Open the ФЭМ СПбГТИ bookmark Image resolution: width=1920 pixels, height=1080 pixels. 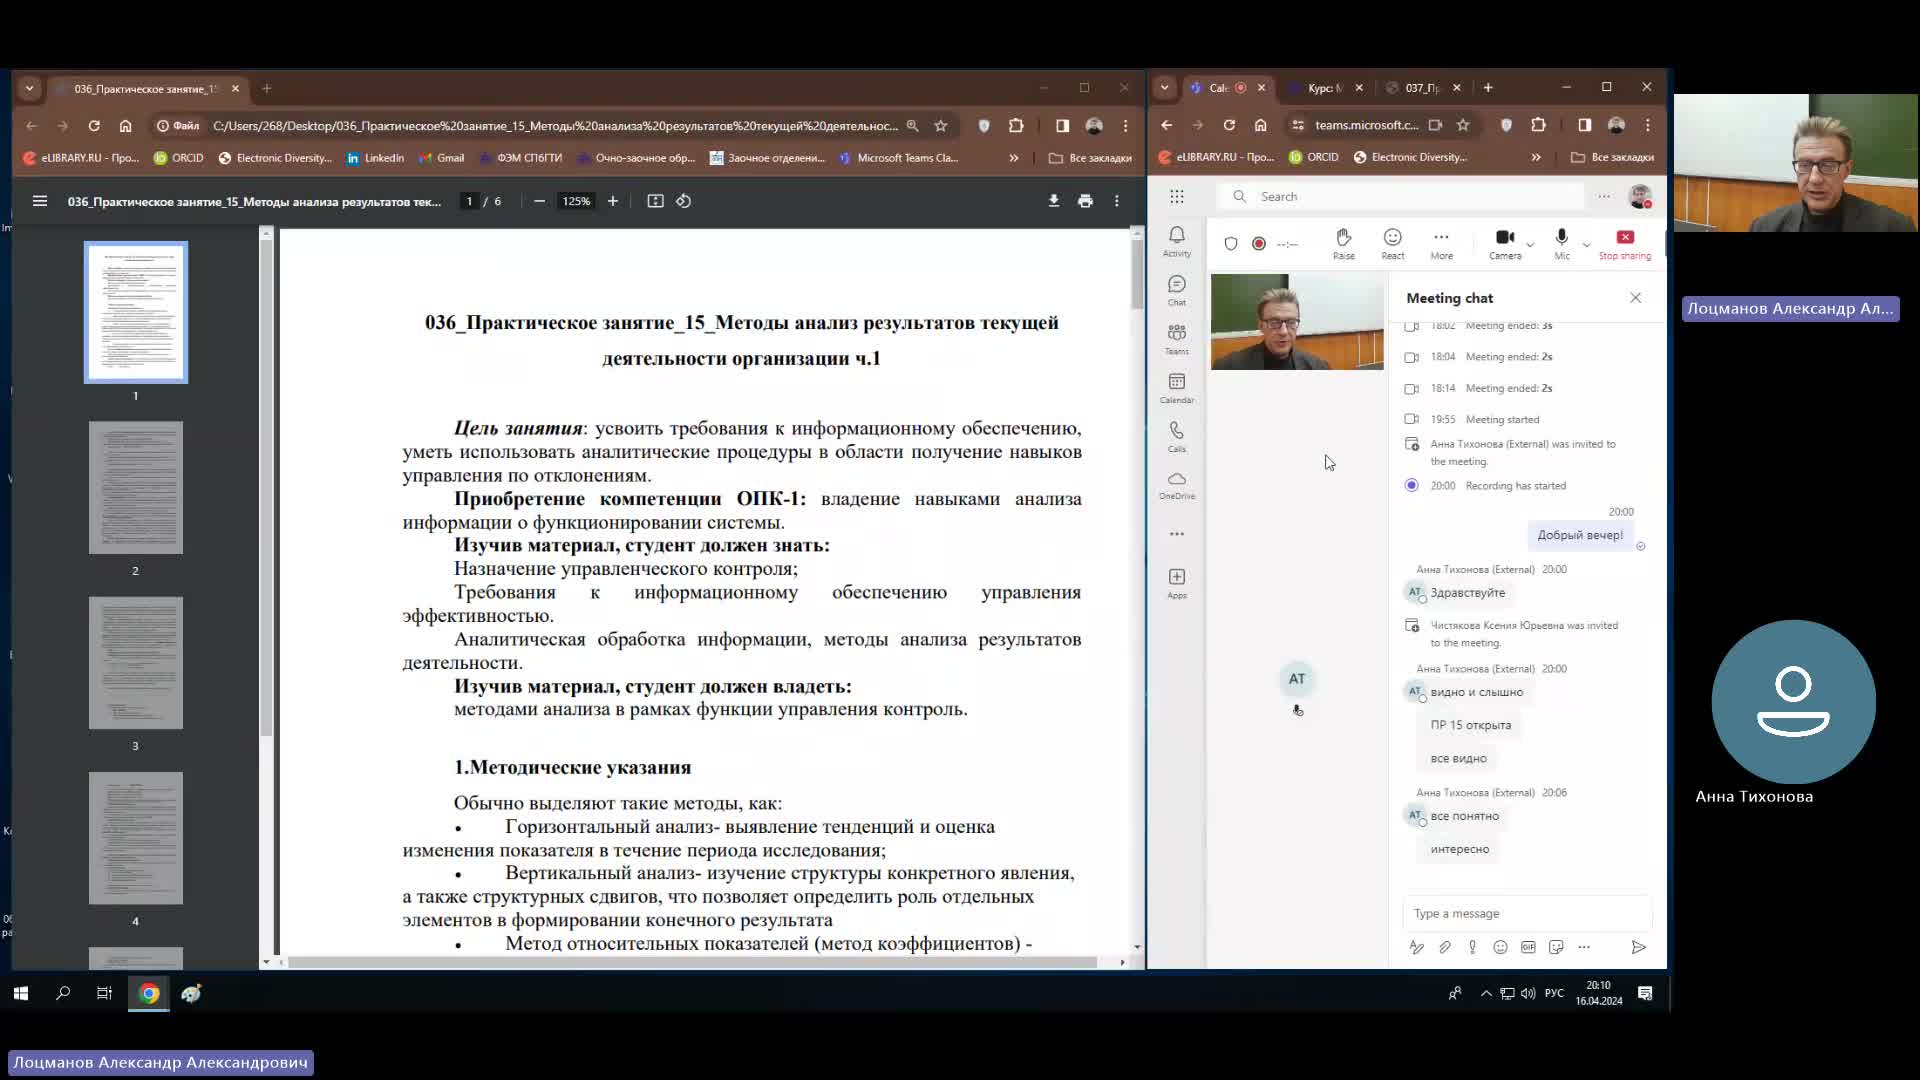click(520, 158)
